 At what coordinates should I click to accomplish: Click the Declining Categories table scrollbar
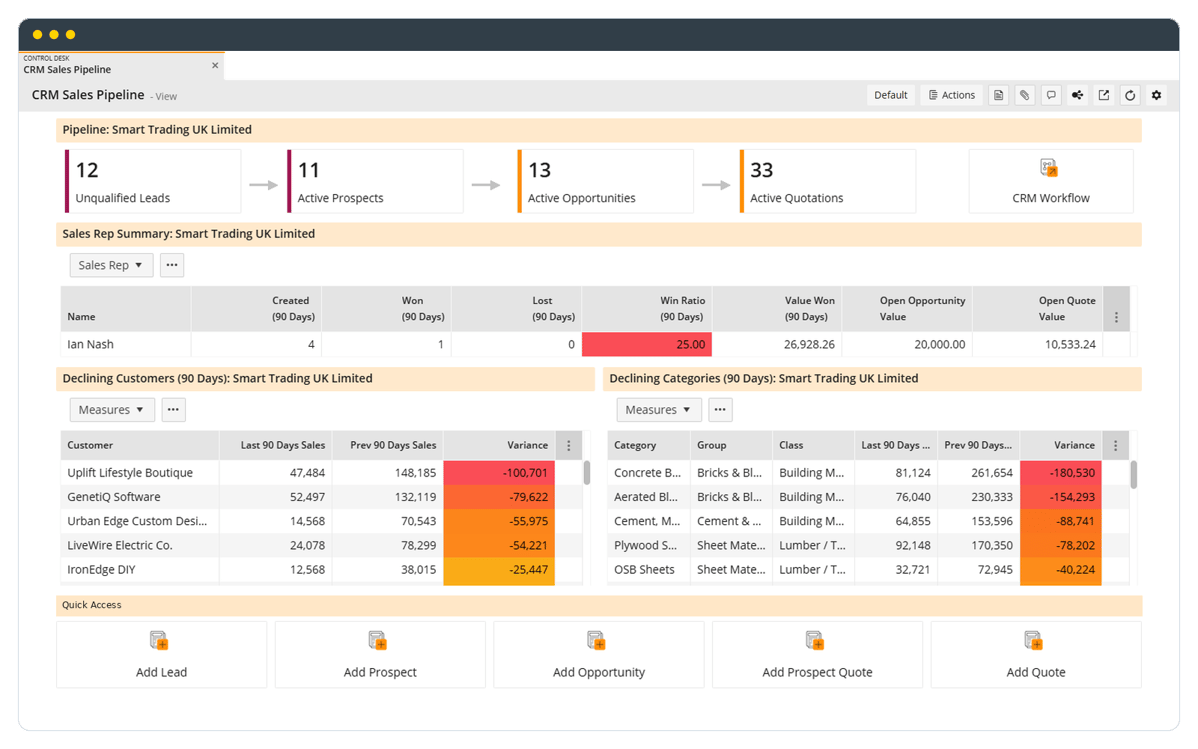coord(1134,475)
